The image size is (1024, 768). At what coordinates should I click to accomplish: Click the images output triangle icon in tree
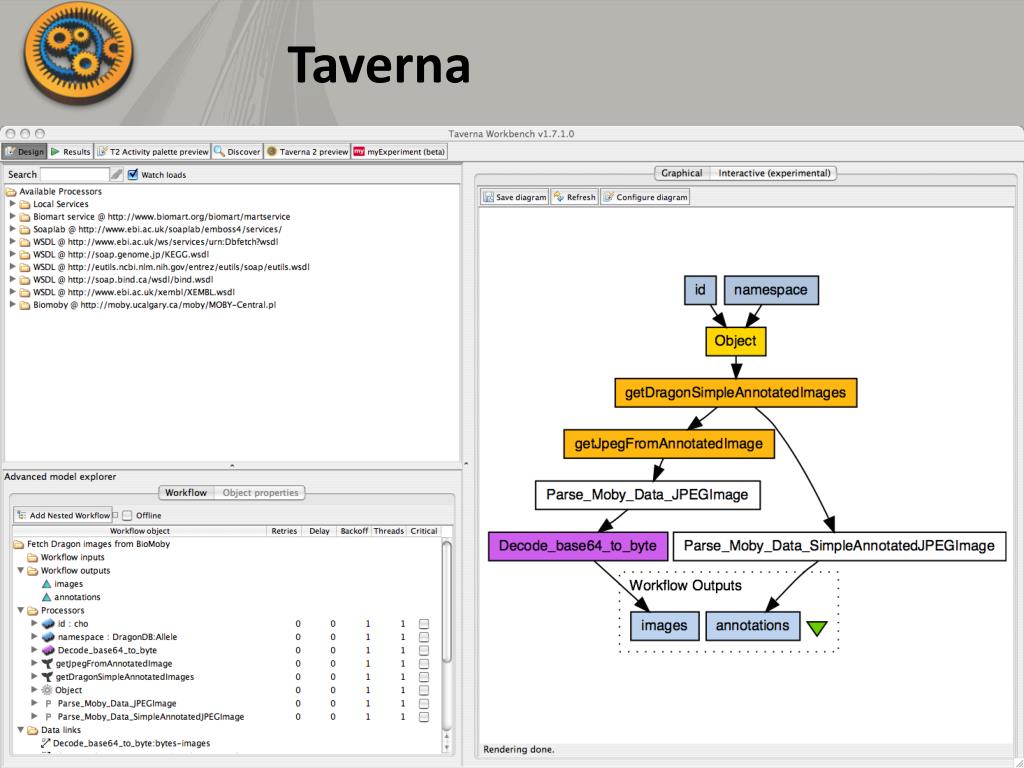46,584
